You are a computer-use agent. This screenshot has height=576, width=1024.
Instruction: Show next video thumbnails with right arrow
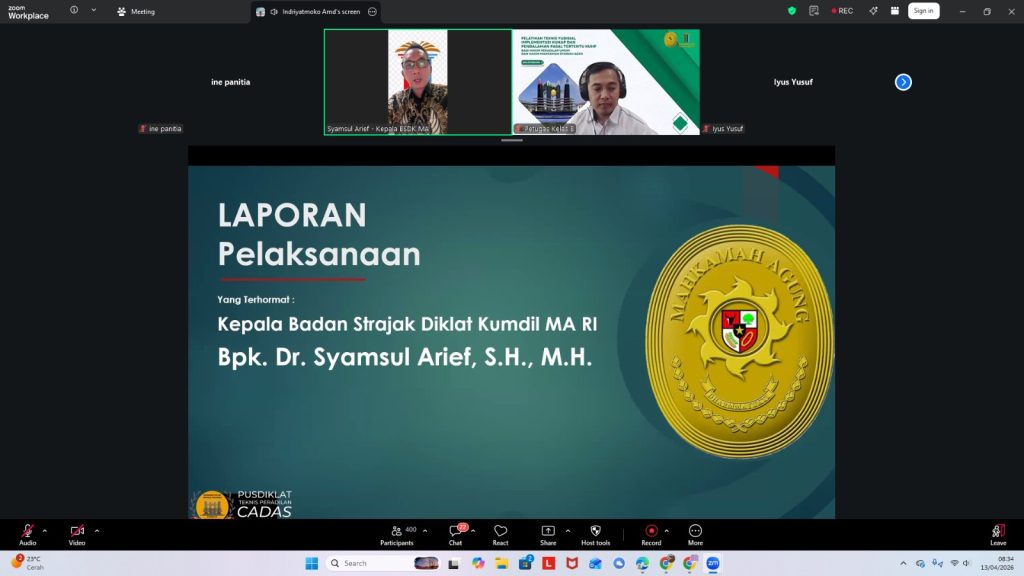(x=903, y=82)
